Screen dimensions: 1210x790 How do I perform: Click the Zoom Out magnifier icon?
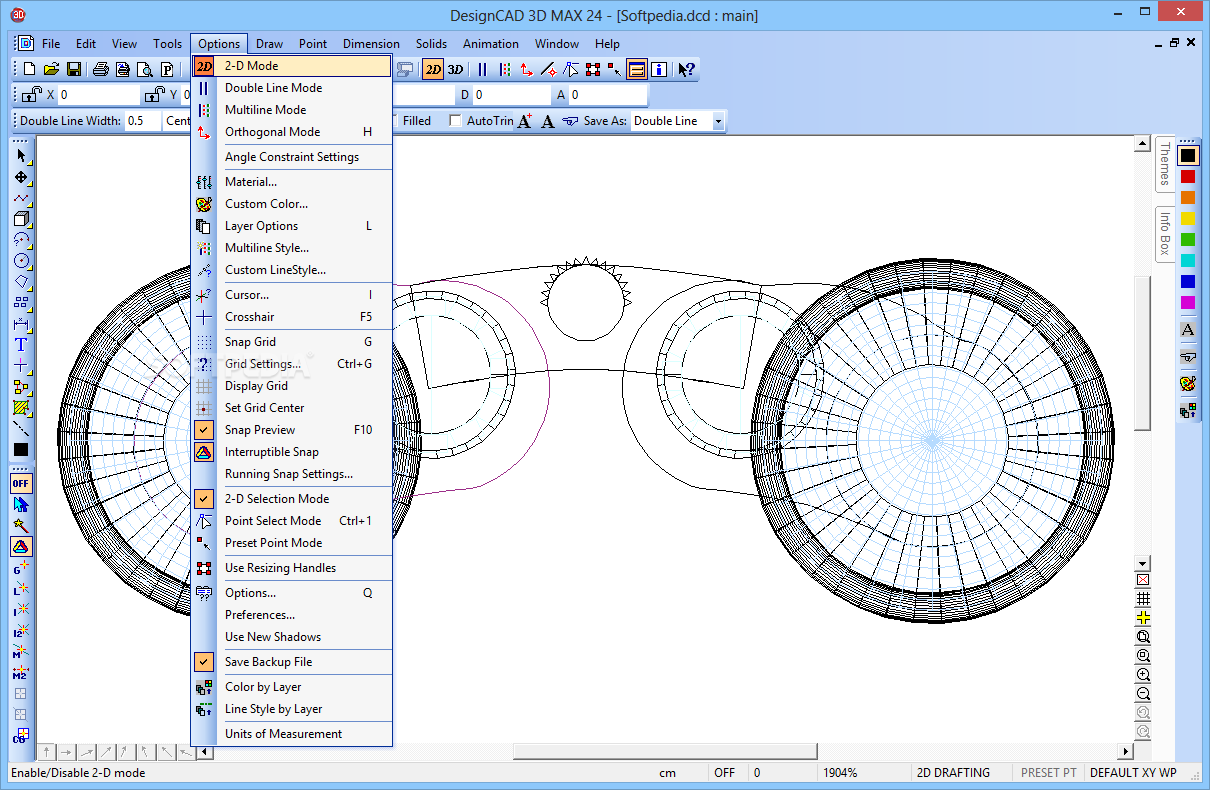tap(1143, 694)
